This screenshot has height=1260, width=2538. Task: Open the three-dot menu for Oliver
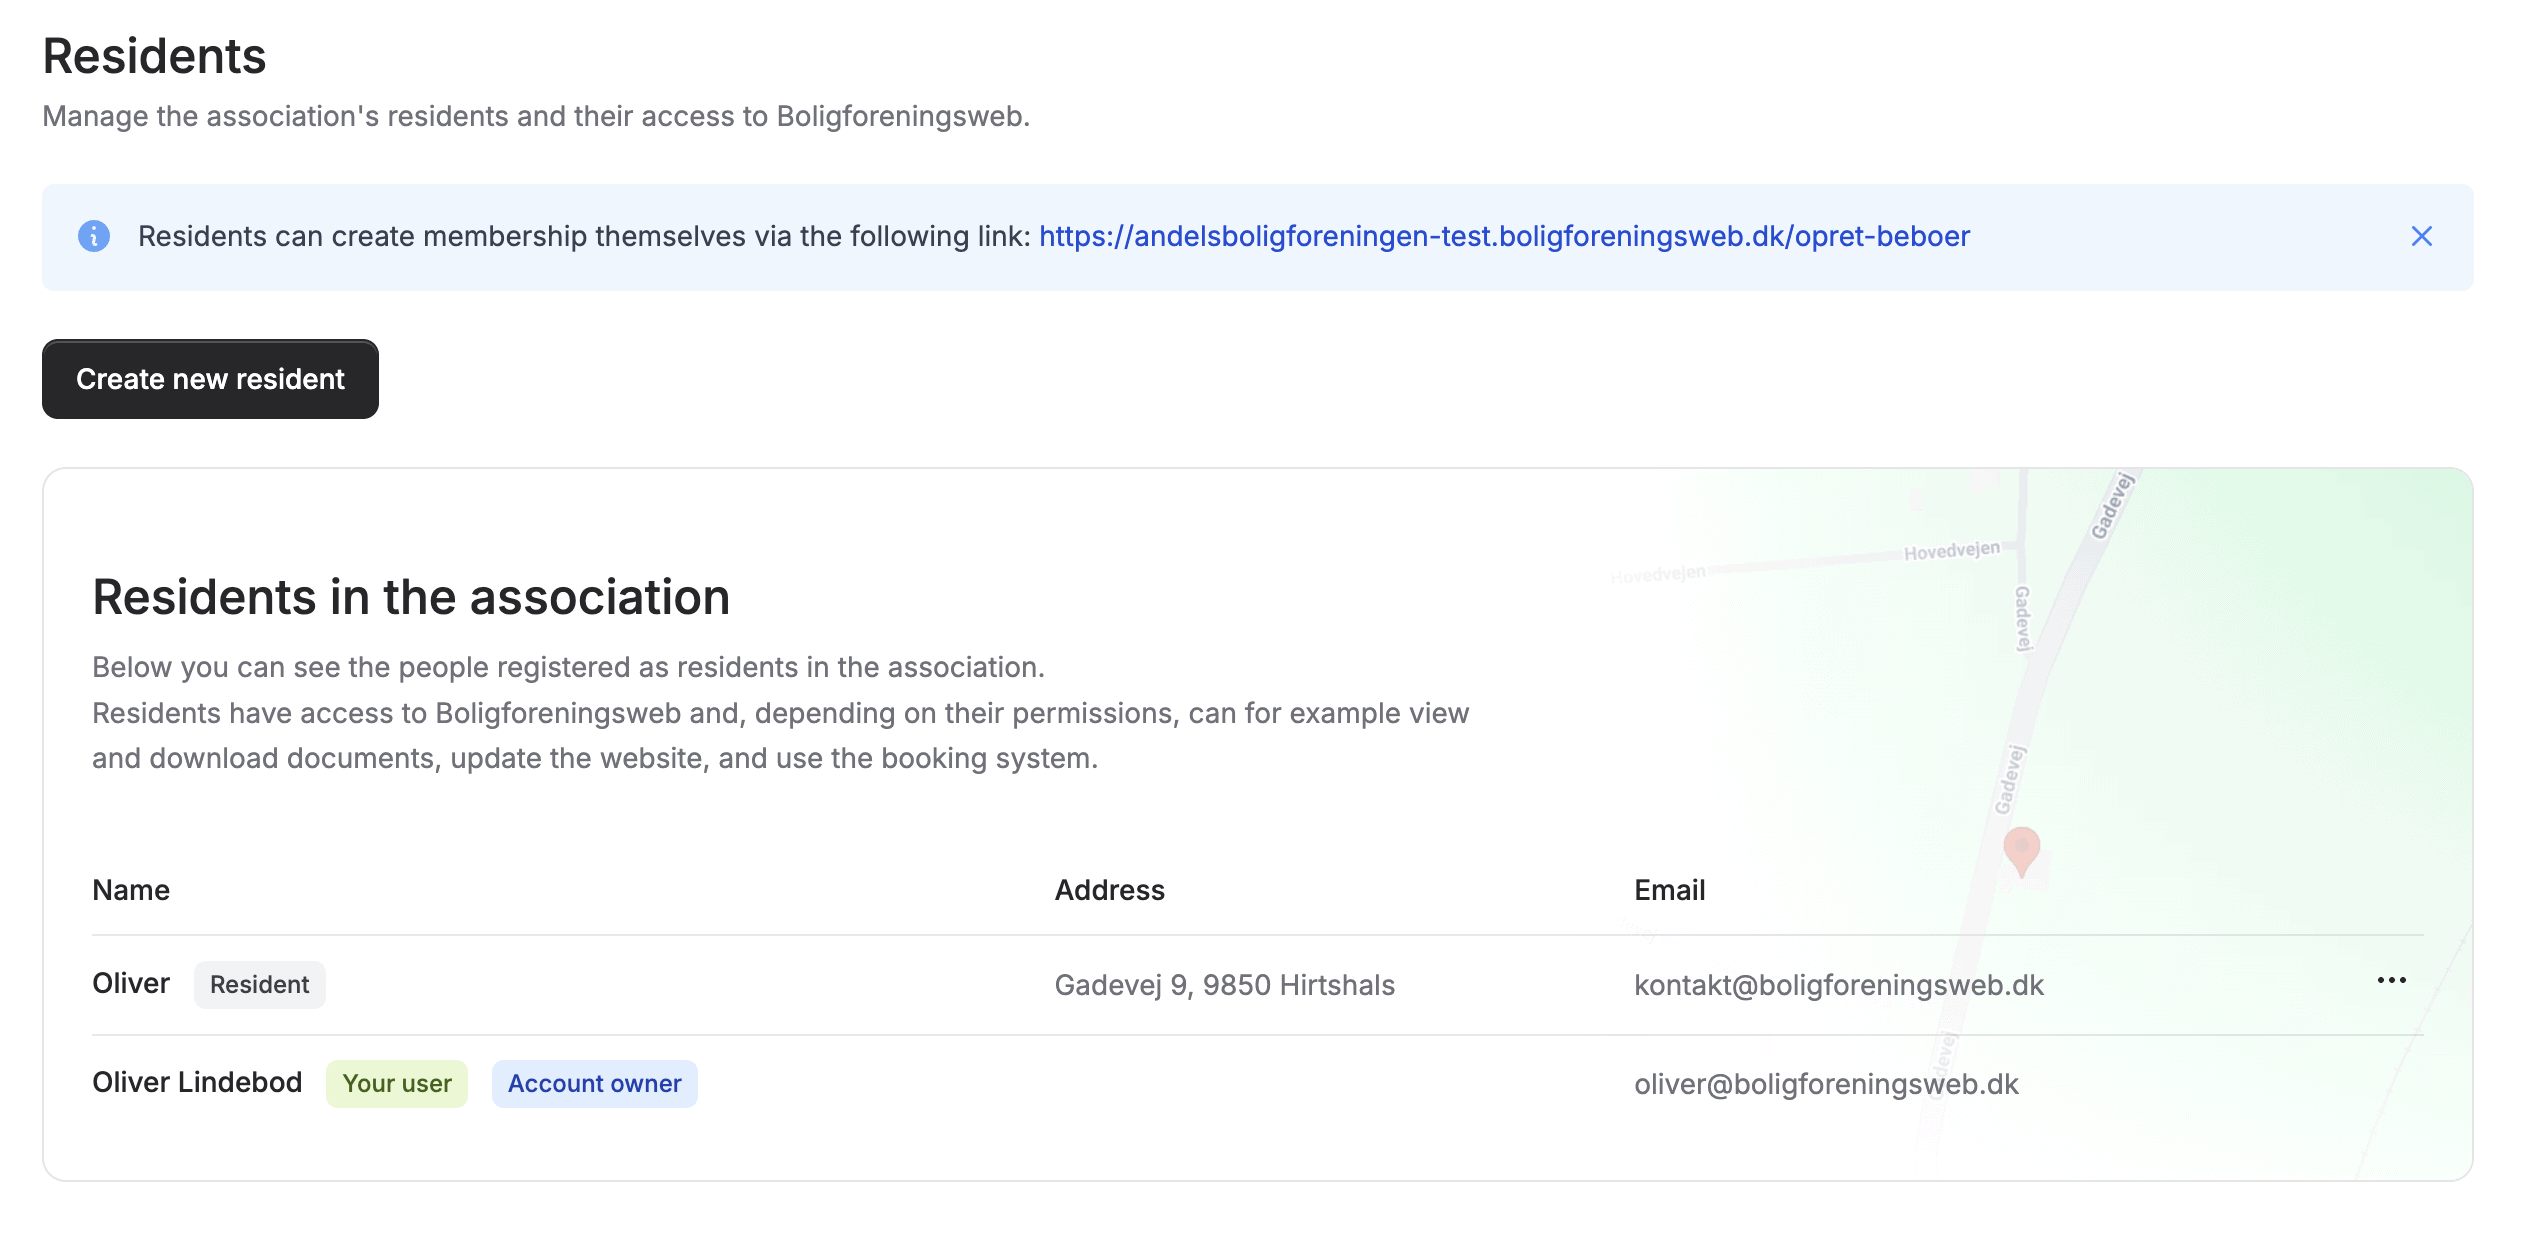pyautogui.click(x=2391, y=980)
